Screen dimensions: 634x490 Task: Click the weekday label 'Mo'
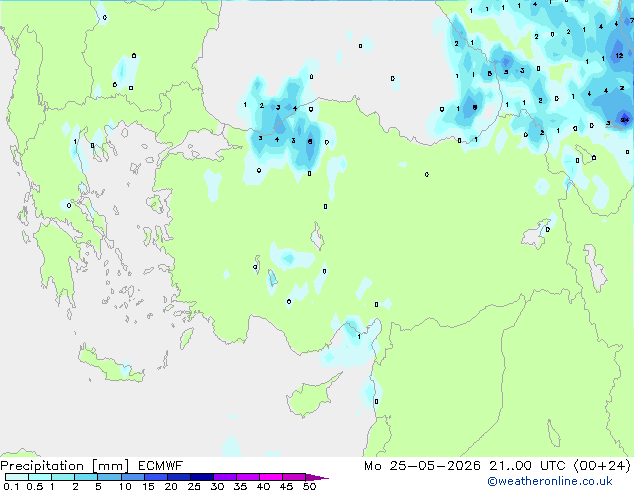coord(372,466)
